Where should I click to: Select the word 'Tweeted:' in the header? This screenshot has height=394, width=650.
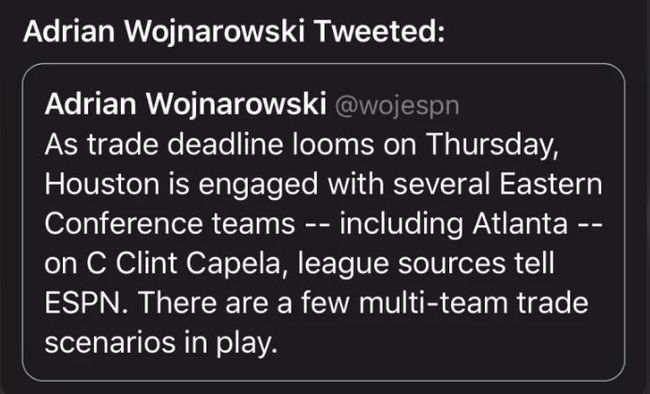[x=379, y=32]
